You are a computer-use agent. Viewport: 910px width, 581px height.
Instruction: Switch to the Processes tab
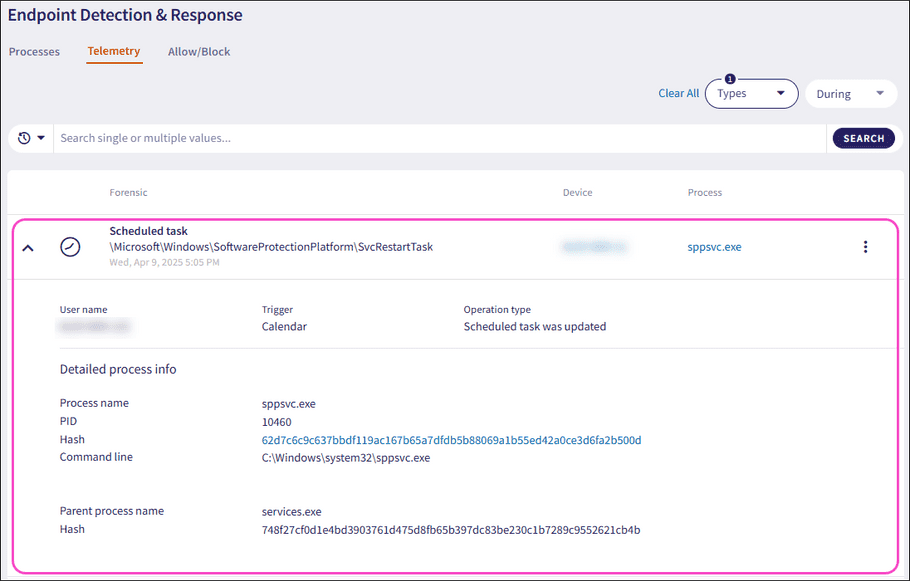click(34, 52)
